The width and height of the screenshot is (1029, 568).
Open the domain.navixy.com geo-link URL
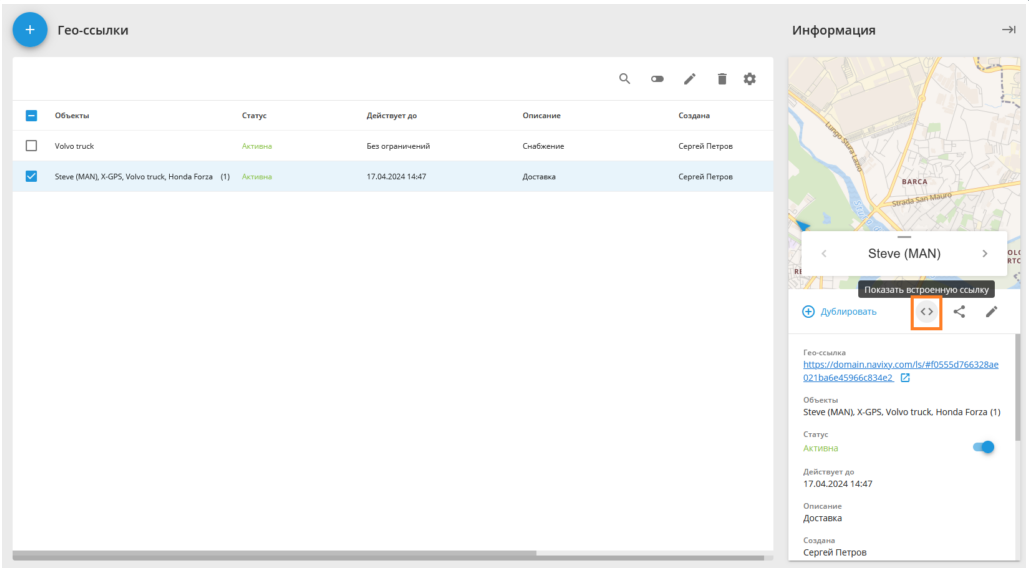(900, 371)
